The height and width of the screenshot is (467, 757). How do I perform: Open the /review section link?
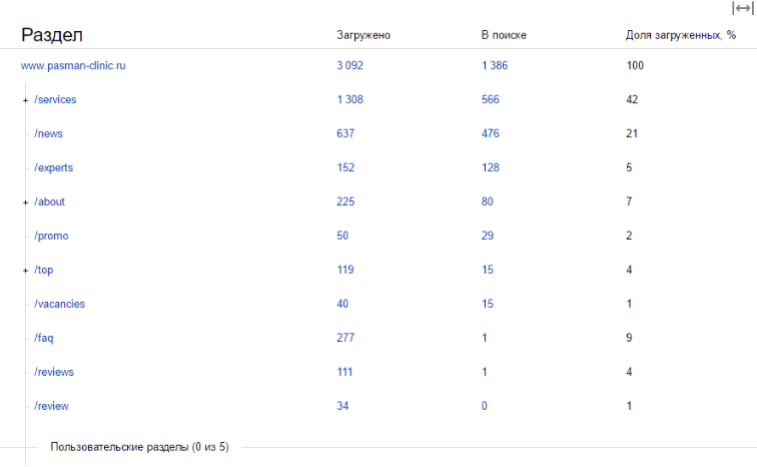pos(51,406)
